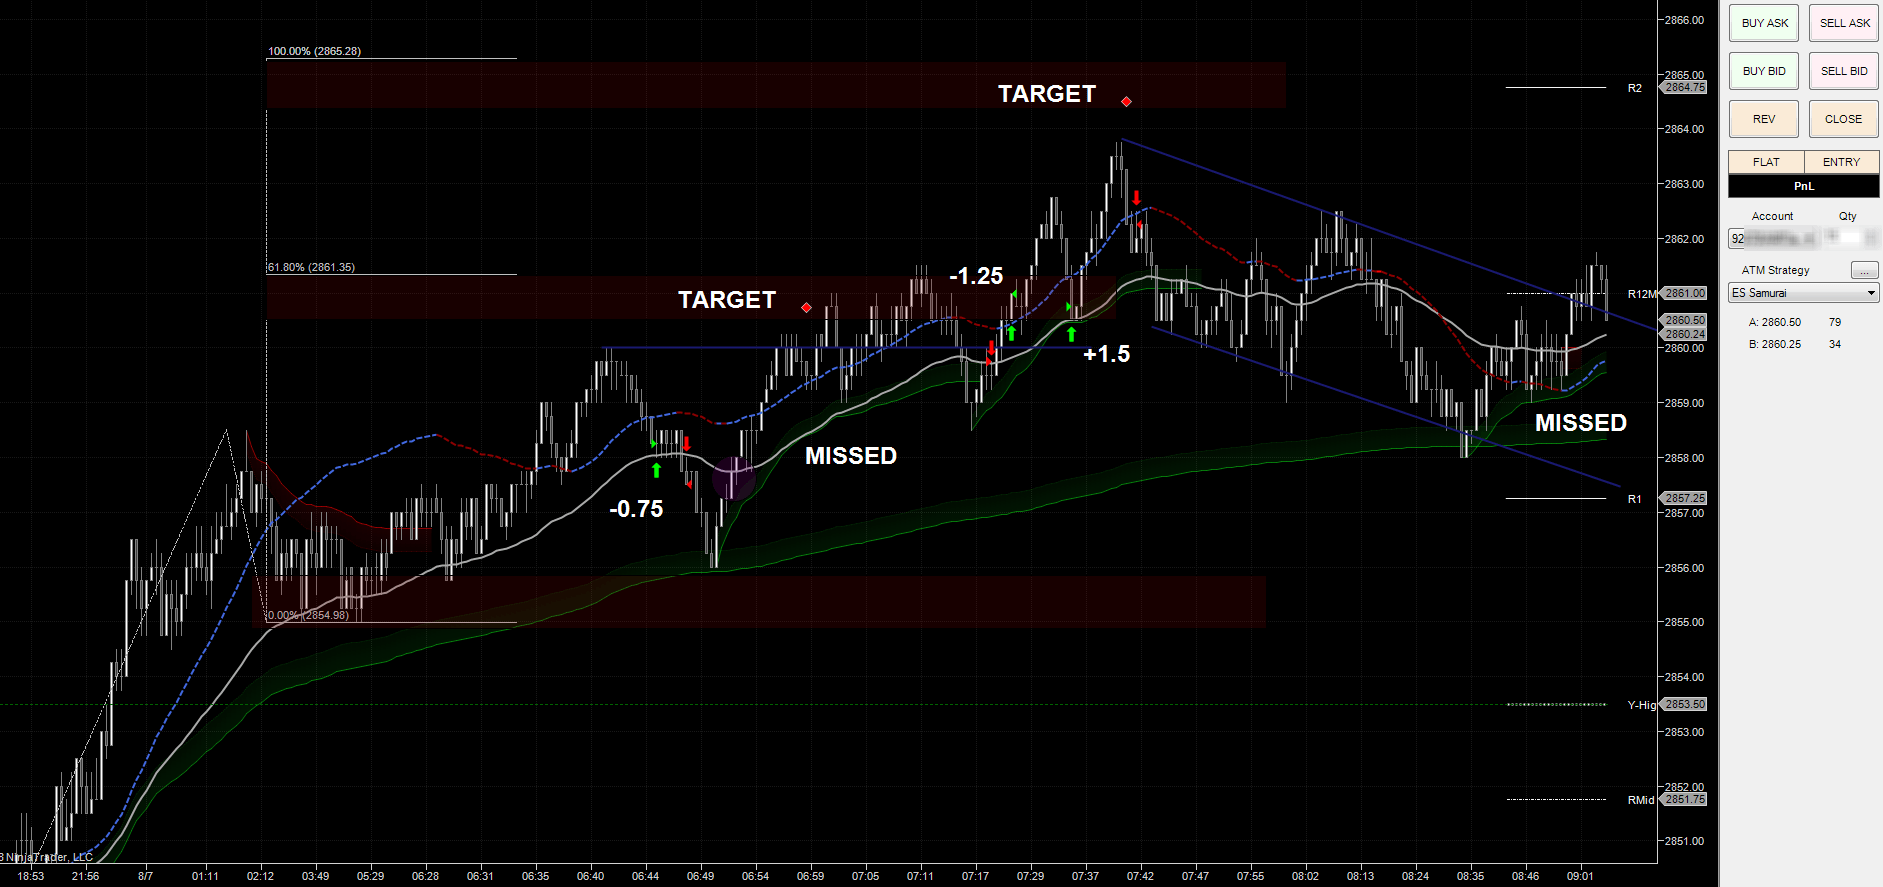The image size is (1883, 887).
Task: Click the Qty input field
Action: pyautogui.click(x=1848, y=238)
